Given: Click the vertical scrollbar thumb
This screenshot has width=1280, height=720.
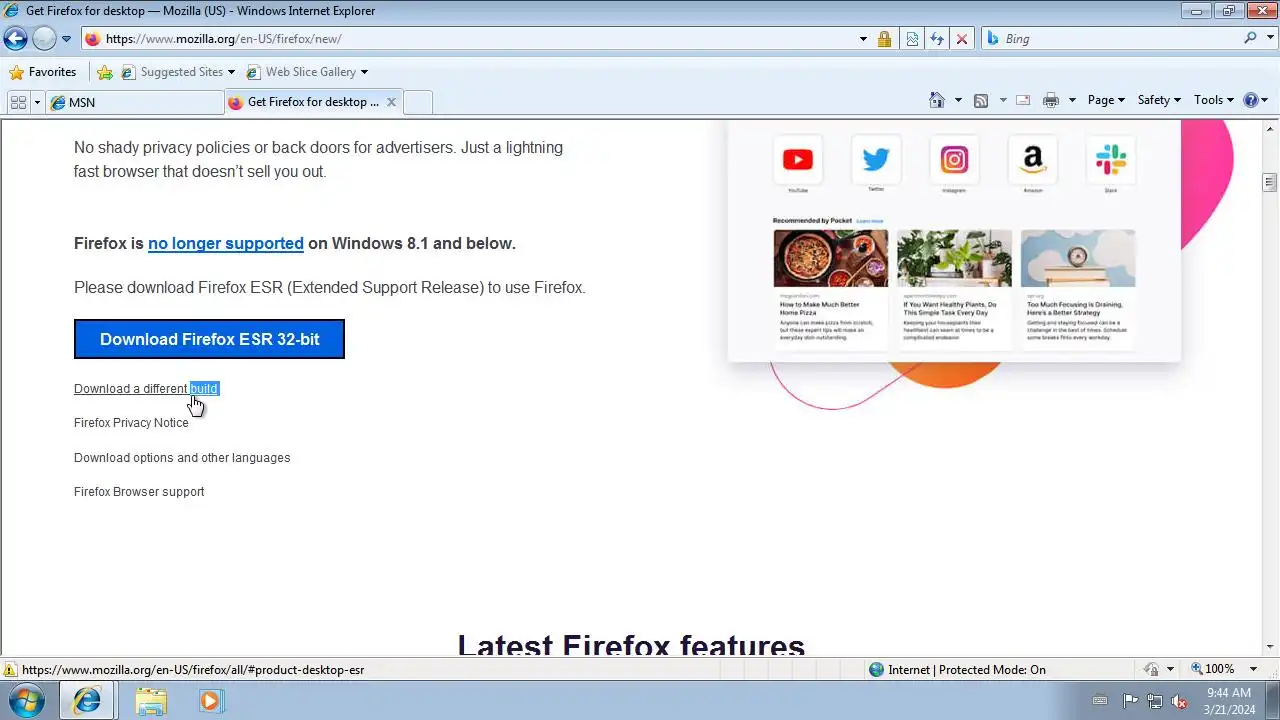Looking at the screenshot, I should coord(1270,182).
